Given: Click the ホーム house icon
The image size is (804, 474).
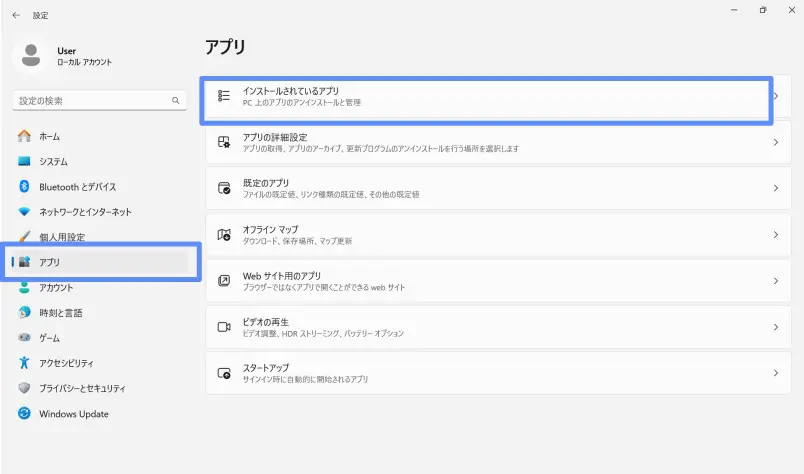Looking at the screenshot, I should pyautogui.click(x=24, y=136).
